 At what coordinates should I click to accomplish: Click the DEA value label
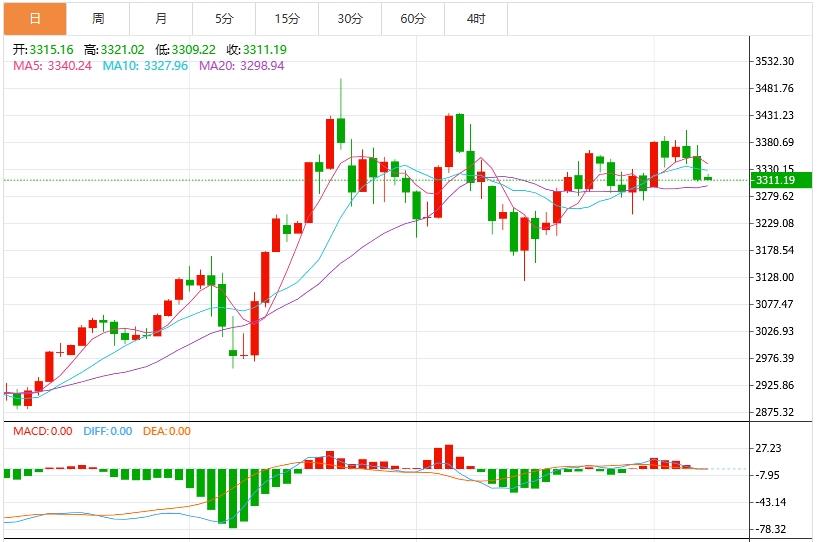click(x=166, y=431)
